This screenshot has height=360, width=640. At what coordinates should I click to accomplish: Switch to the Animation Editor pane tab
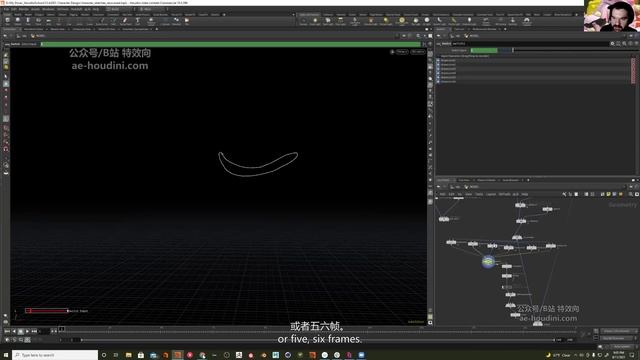tap(33, 29)
